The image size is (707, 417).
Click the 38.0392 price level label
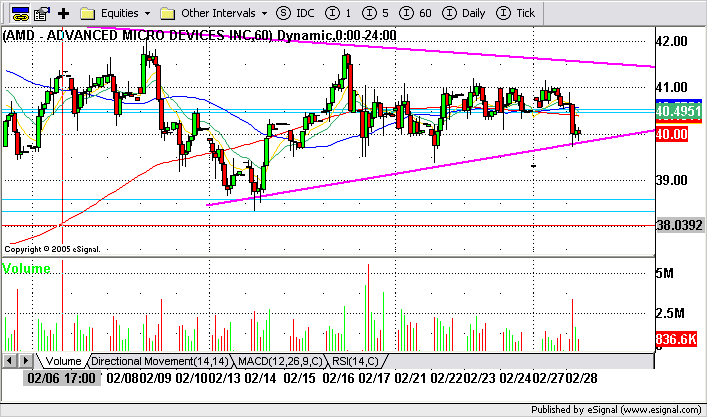pyautogui.click(x=679, y=225)
